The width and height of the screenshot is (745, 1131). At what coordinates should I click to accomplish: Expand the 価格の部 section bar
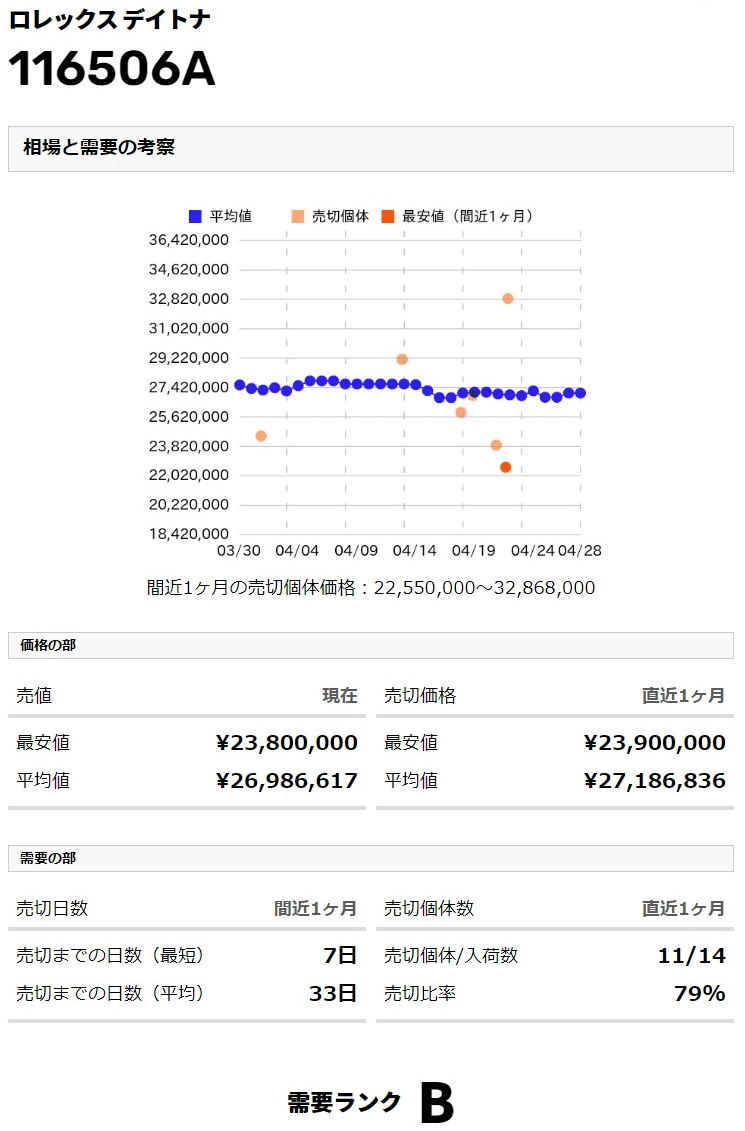tap(371, 645)
